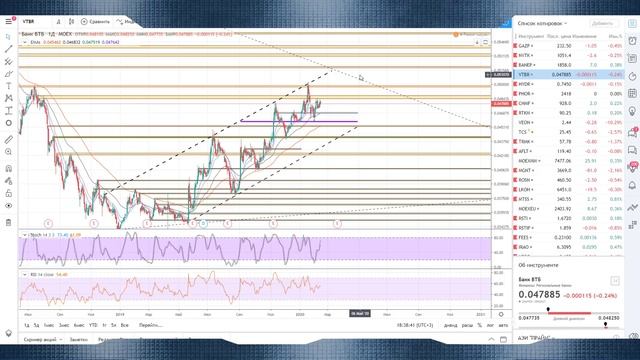Open the Список котировок dropdown
The width and height of the screenshot is (640, 360).
pyautogui.click(x=542, y=23)
